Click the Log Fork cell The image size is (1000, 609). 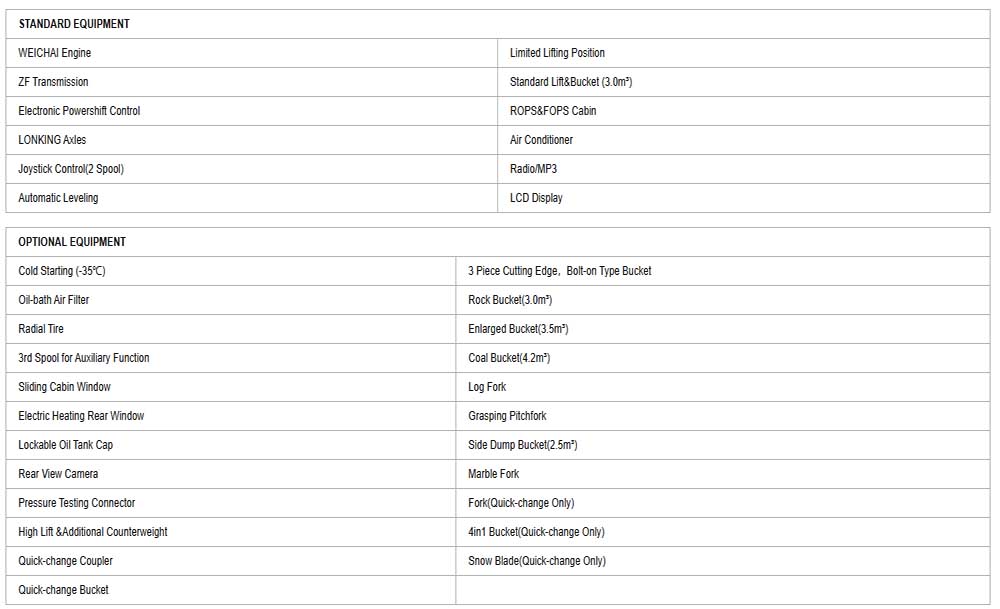[x=723, y=387]
